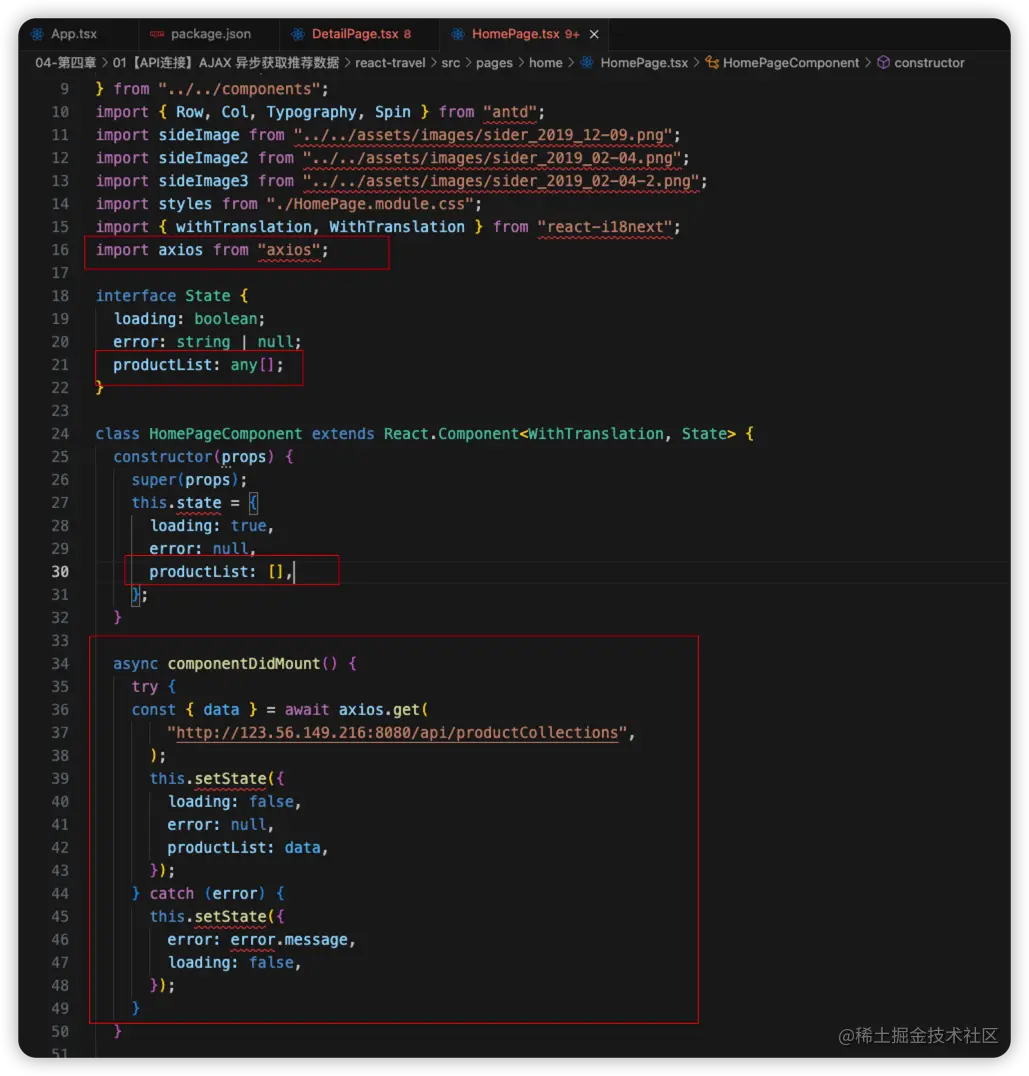Viewport: 1029px width, 1076px height.
Task: Open breadcrumb segment src
Action: 451,62
